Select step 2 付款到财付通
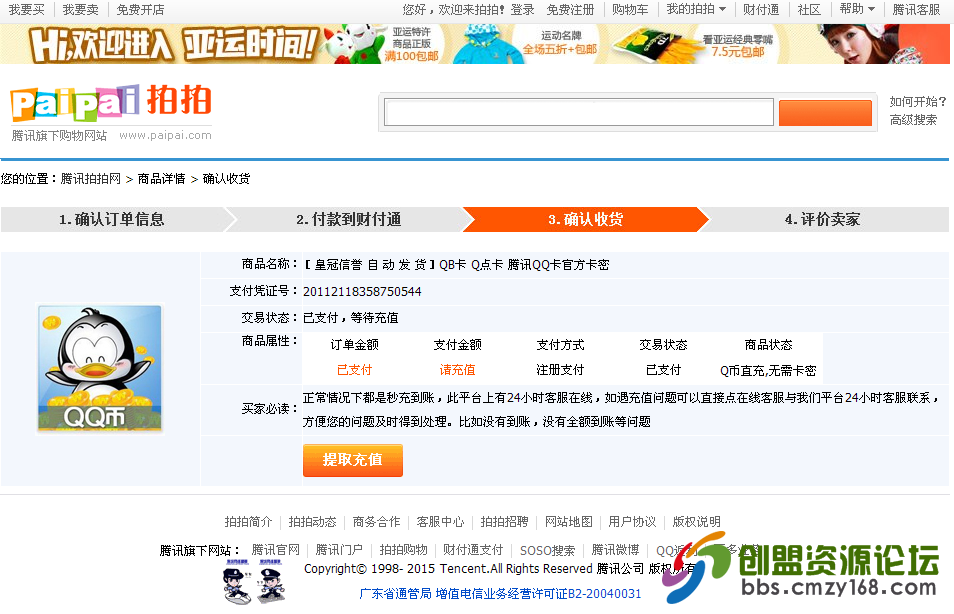Viewport: 954px width, 614px height. pyautogui.click(x=349, y=219)
